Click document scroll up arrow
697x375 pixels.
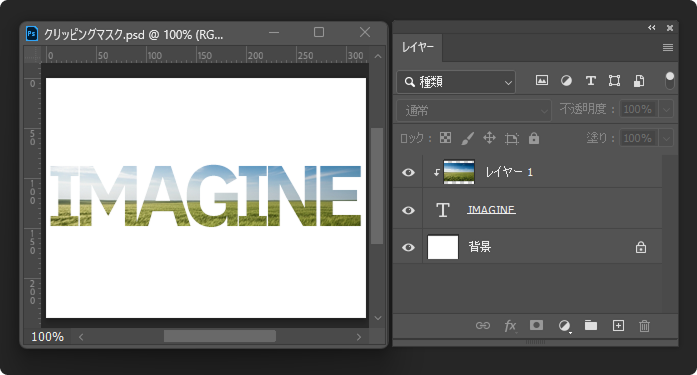point(378,56)
